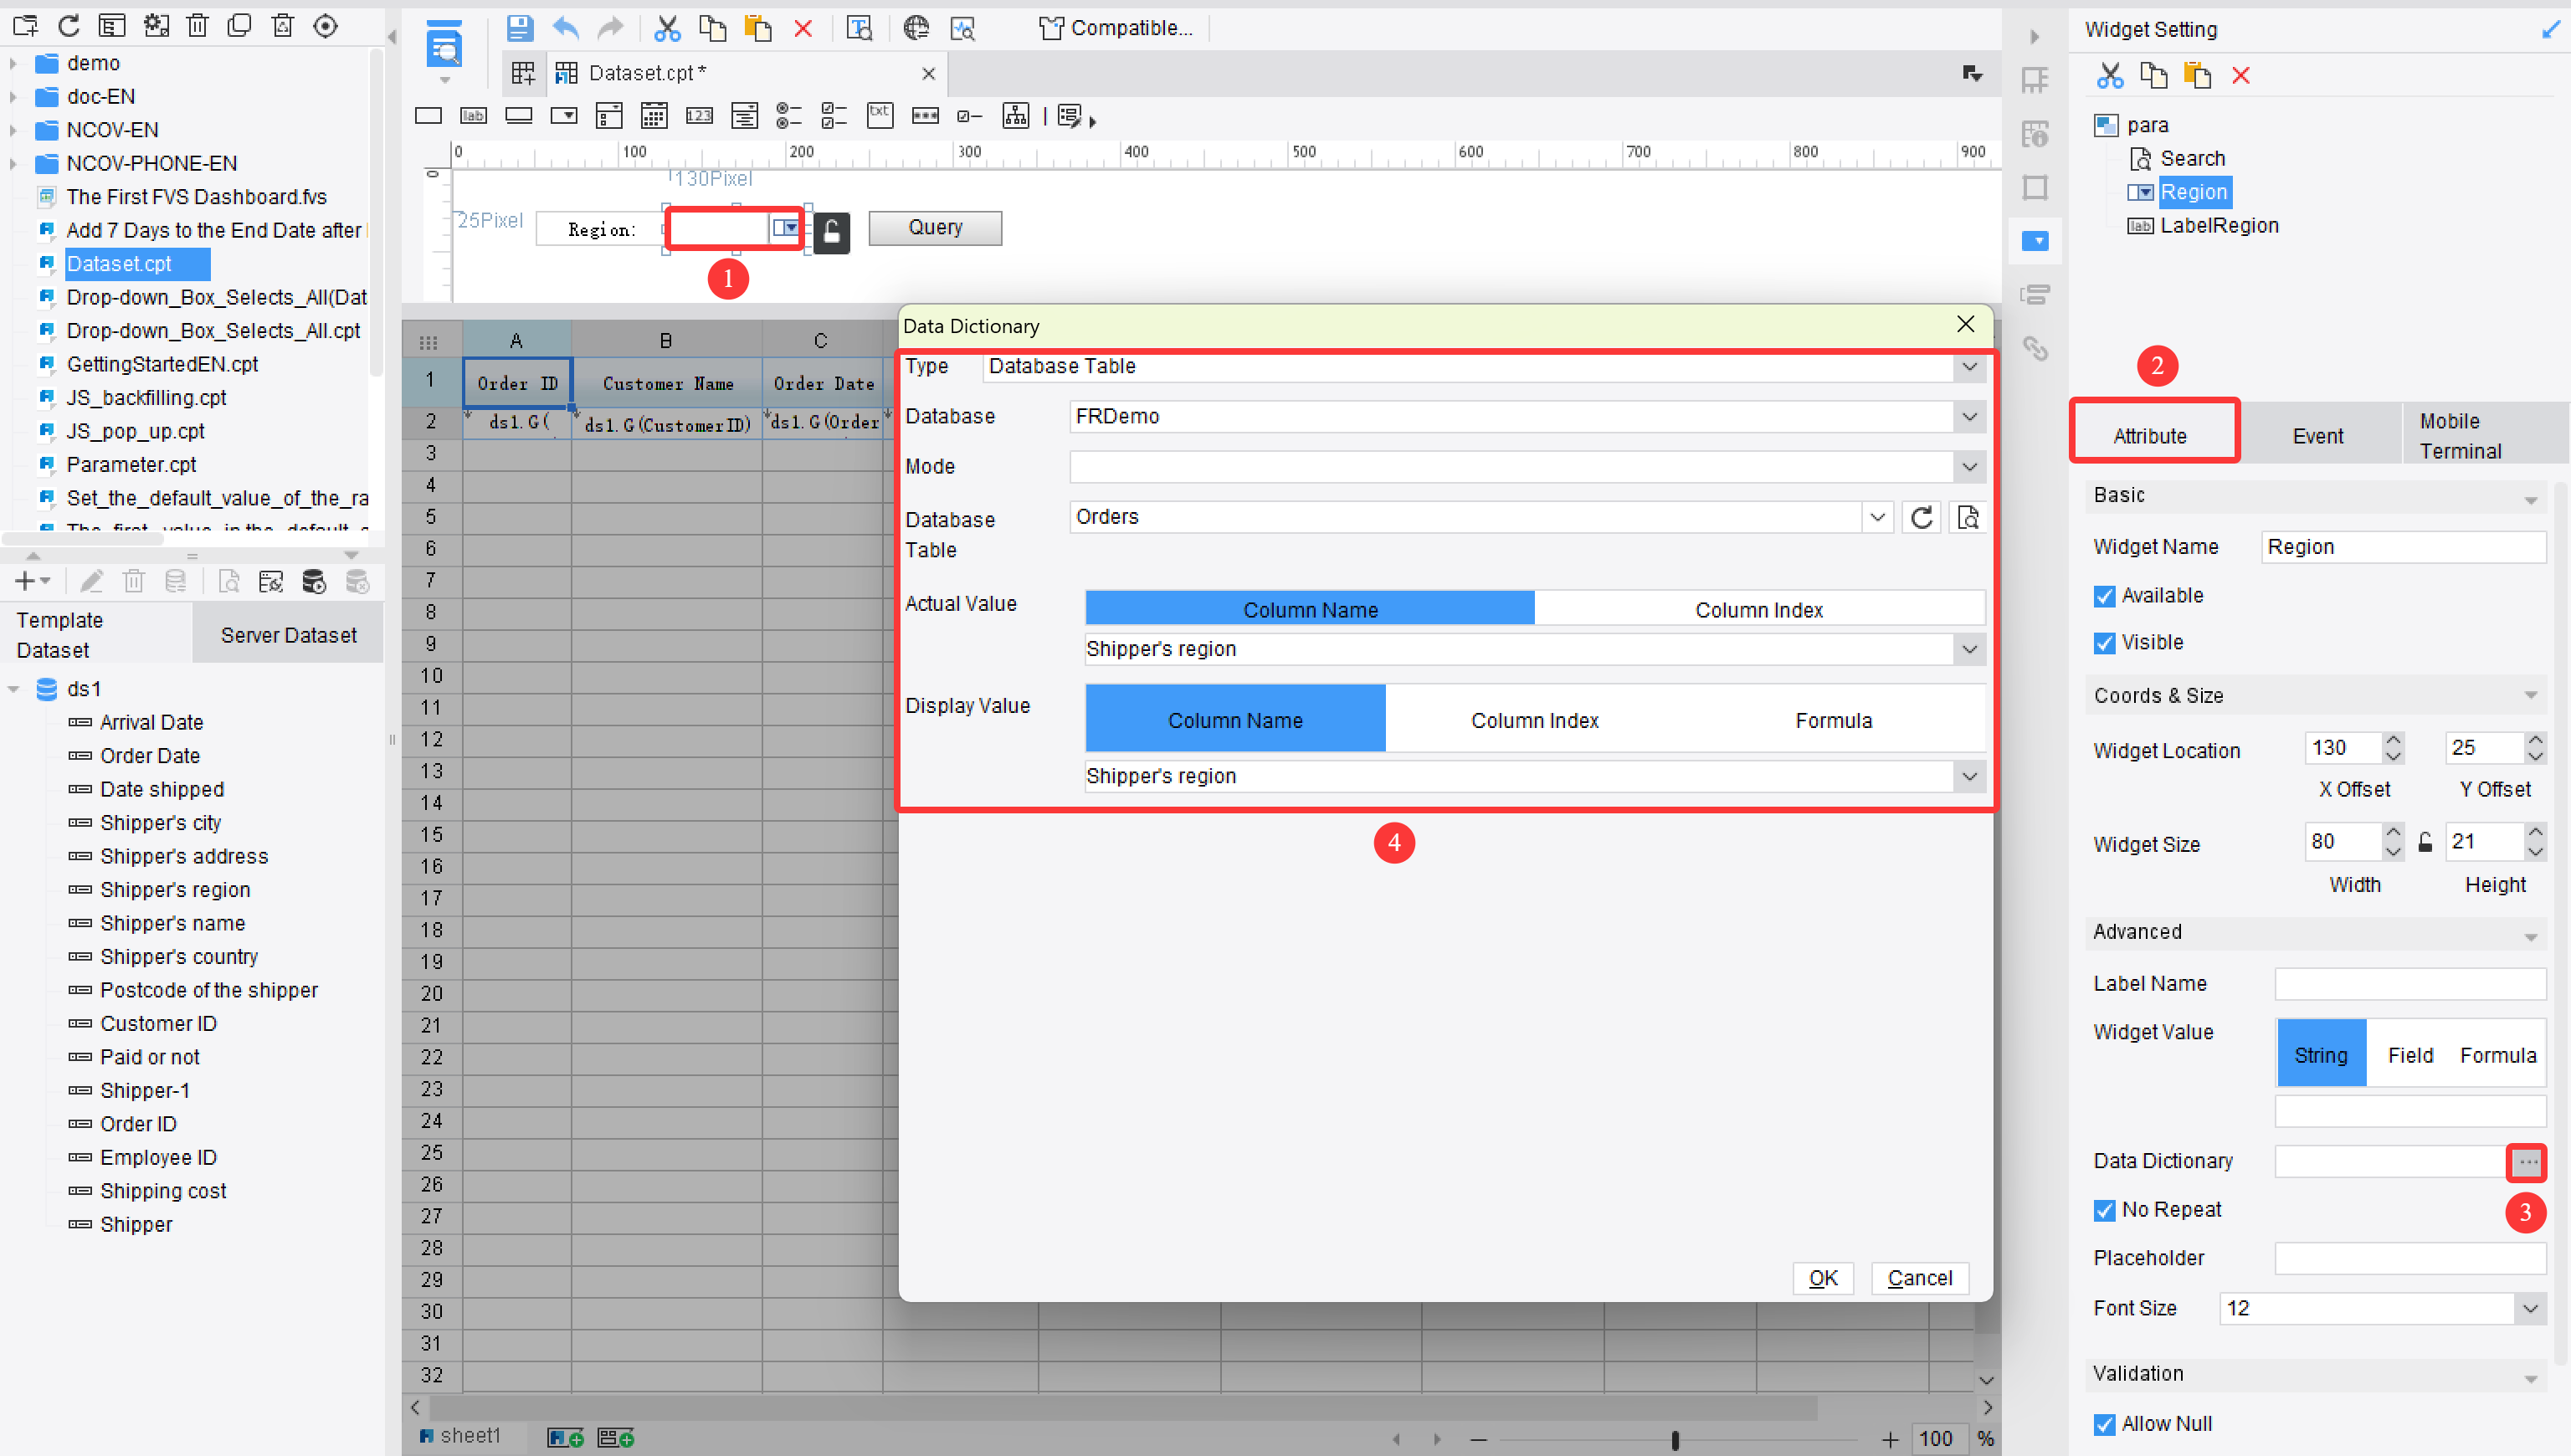
Task: Select Column Index for Display Value
Action: click(x=1534, y=720)
